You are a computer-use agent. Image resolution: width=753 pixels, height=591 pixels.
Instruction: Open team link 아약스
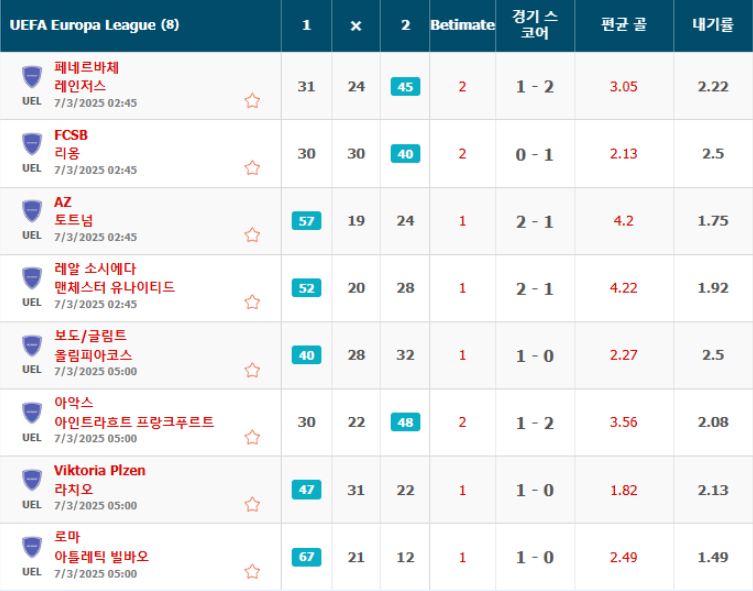(x=73, y=402)
